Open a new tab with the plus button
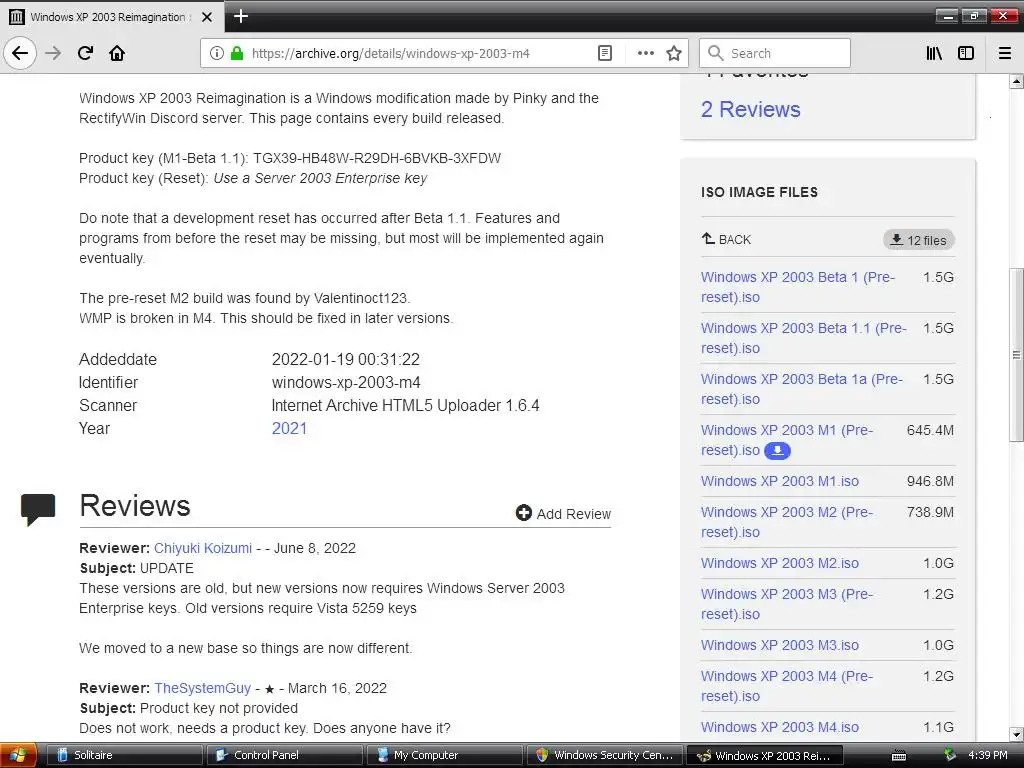Viewport: 1024px width, 768px height. tap(241, 16)
